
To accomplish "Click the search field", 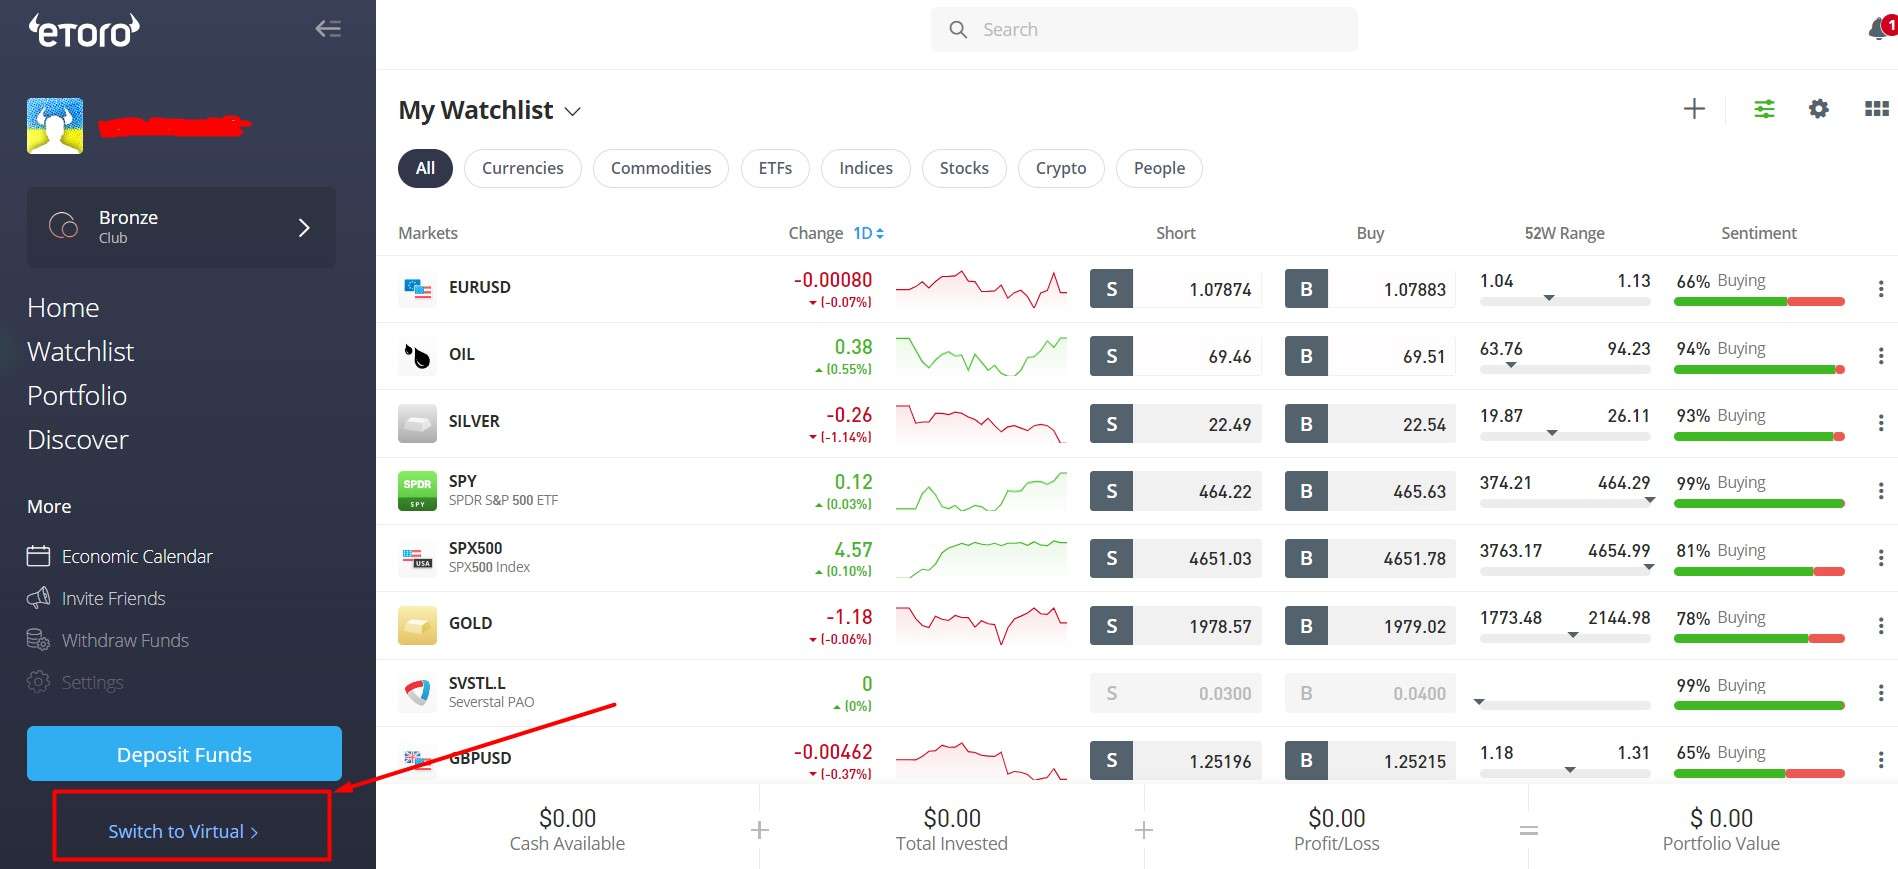I will (x=1144, y=30).
